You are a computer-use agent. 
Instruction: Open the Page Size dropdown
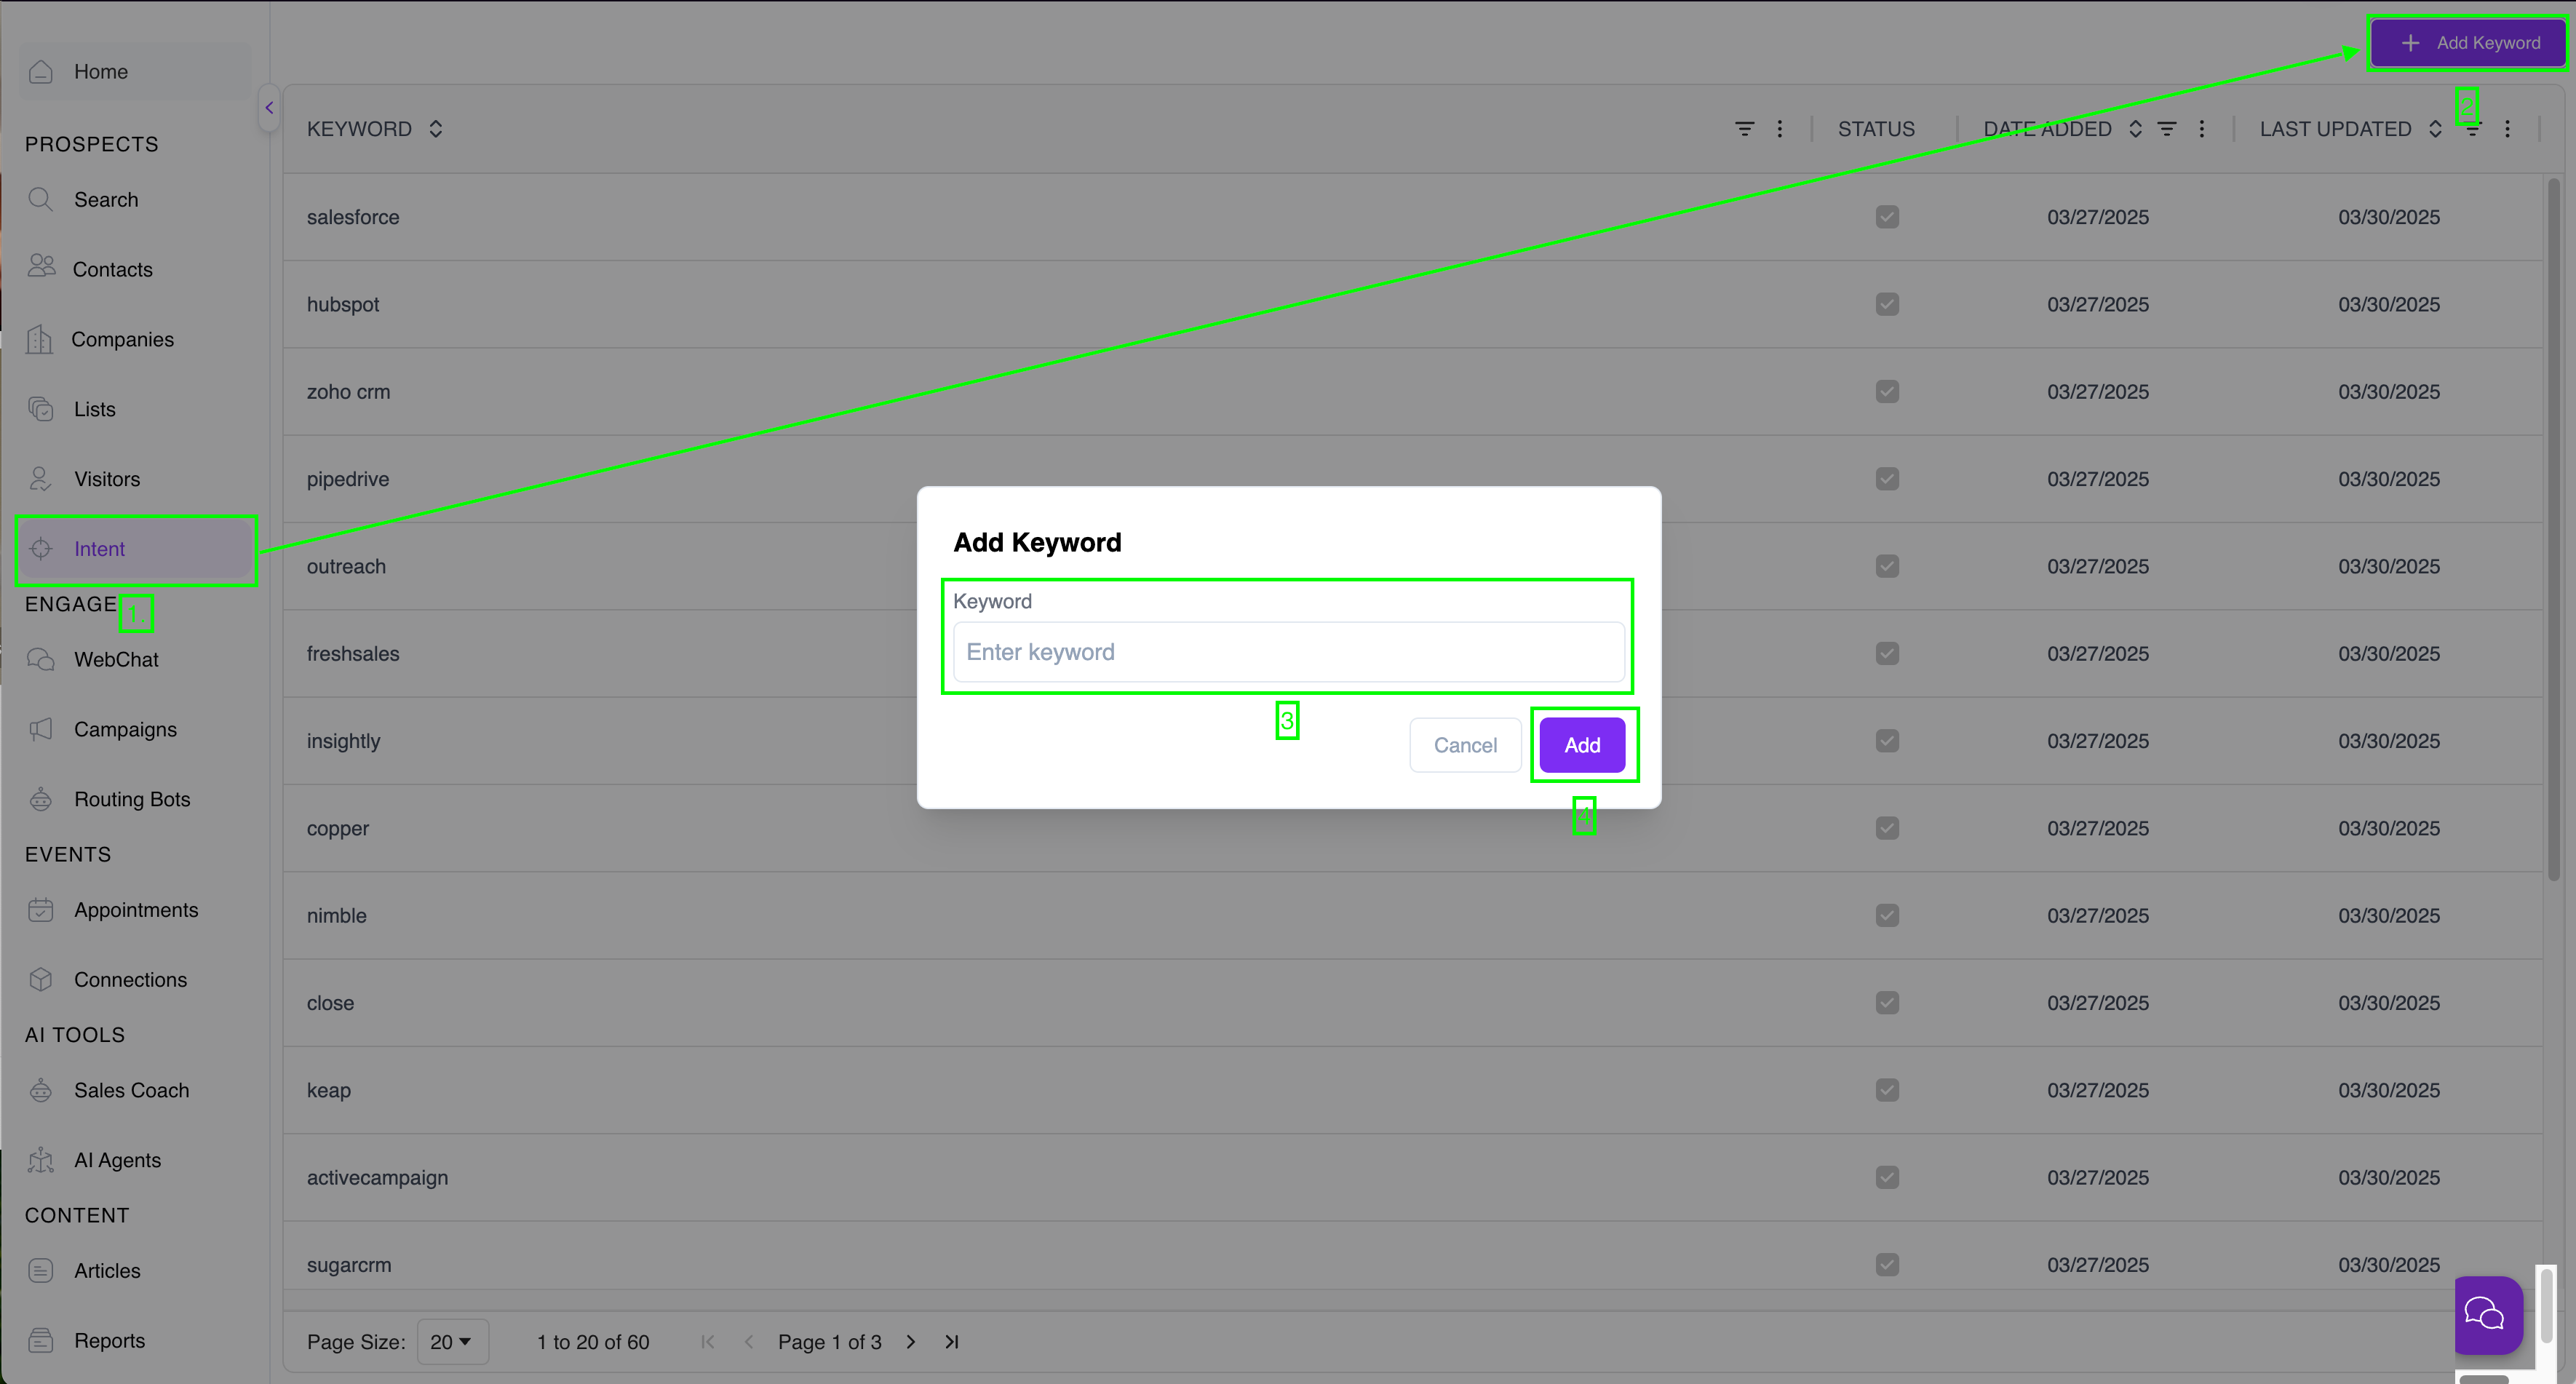(452, 1342)
